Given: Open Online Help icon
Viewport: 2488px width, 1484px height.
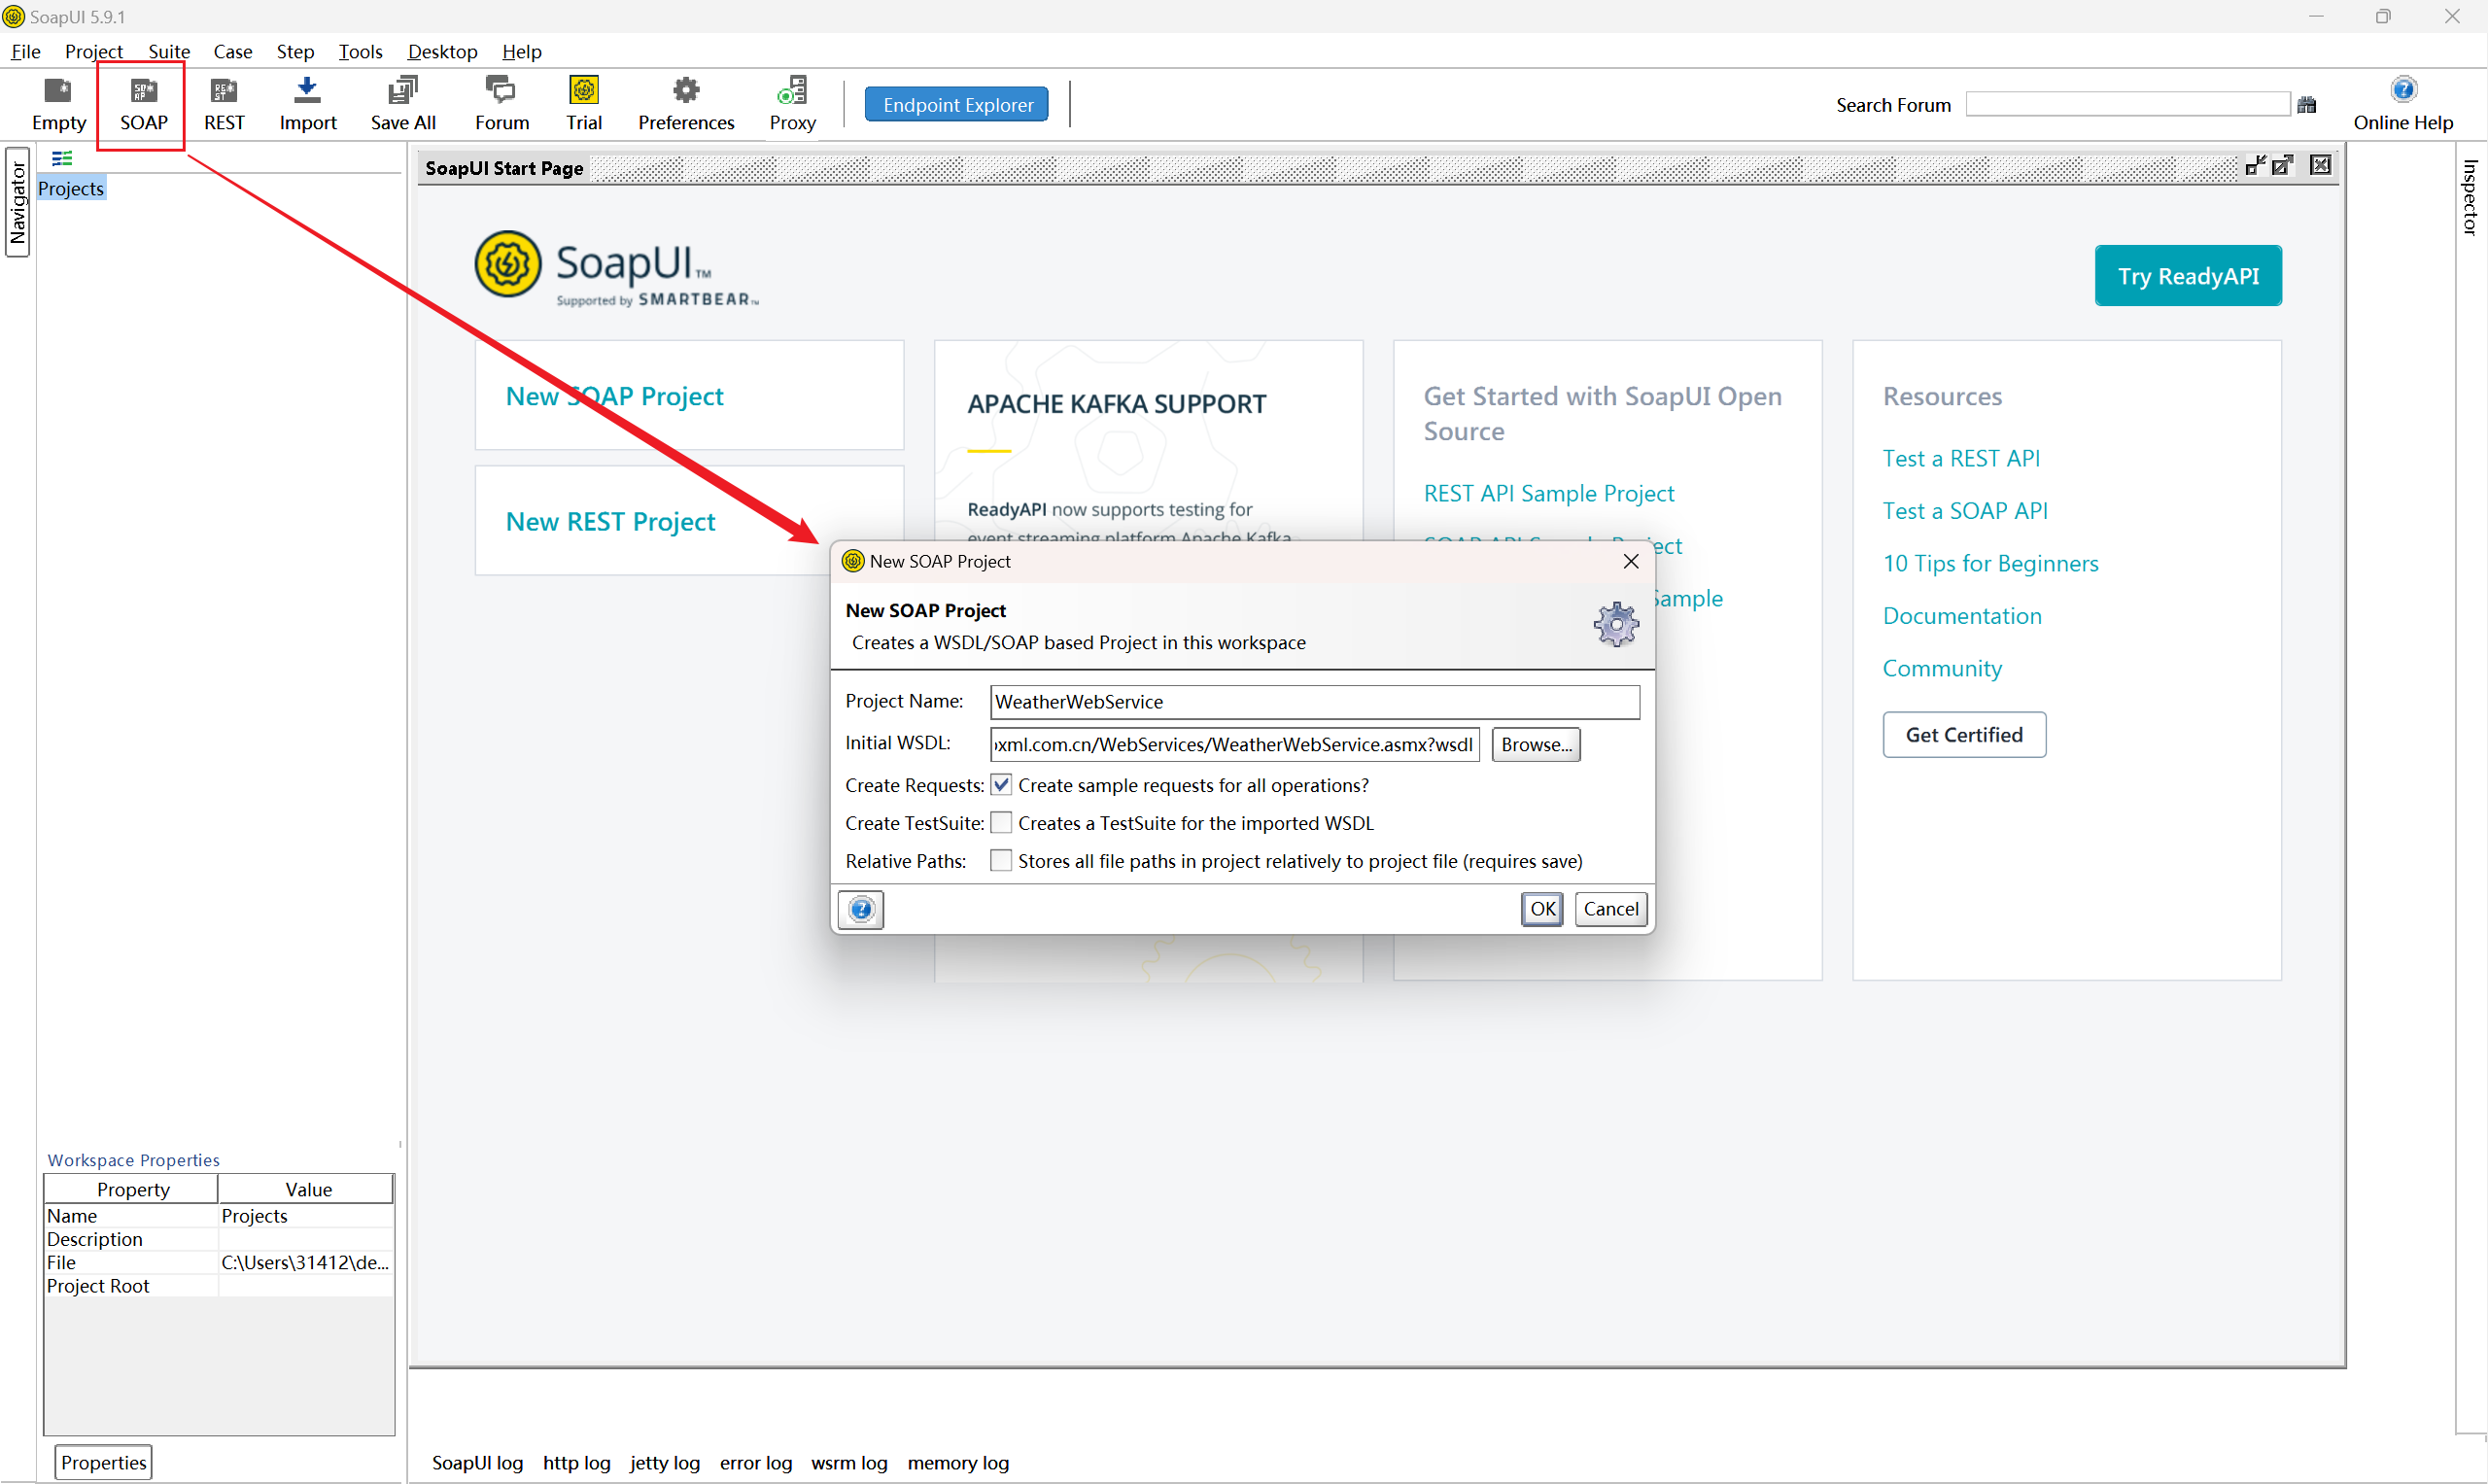Looking at the screenshot, I should pyautogui.click(x=2403, y=104).
